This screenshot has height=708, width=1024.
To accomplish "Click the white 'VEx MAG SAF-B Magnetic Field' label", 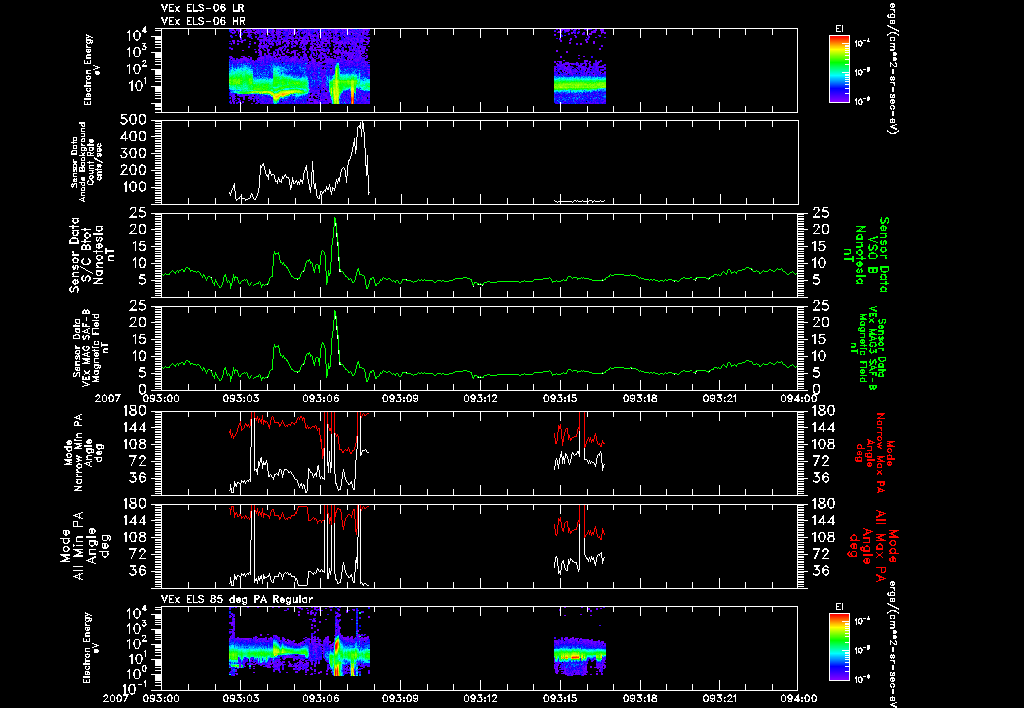I will click(91, 348).
